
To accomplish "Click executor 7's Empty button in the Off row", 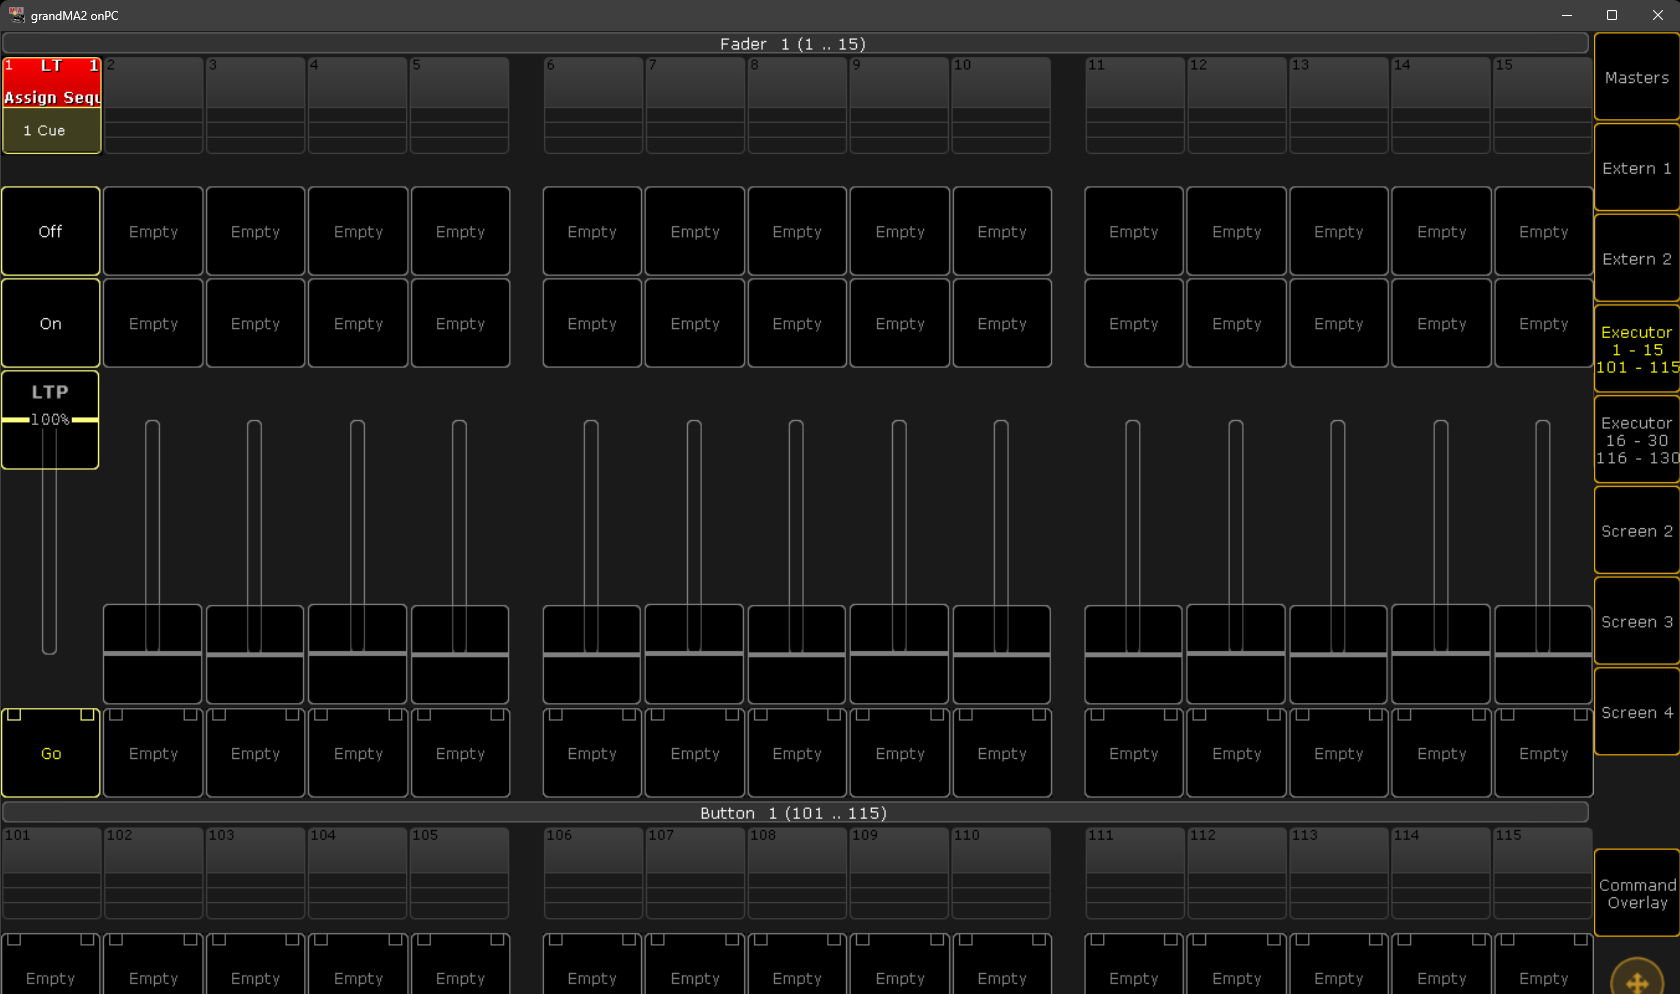I will (695, 231).
